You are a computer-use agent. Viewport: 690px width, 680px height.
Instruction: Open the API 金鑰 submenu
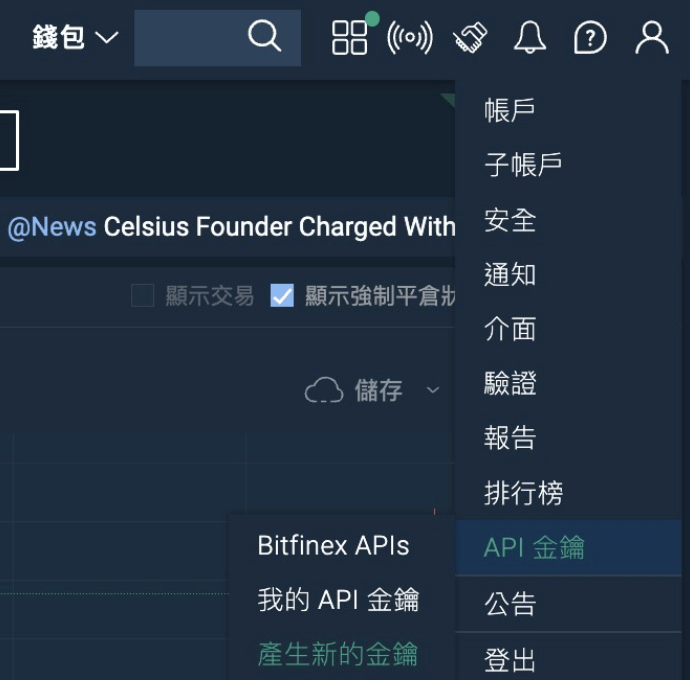pos(534,548)
